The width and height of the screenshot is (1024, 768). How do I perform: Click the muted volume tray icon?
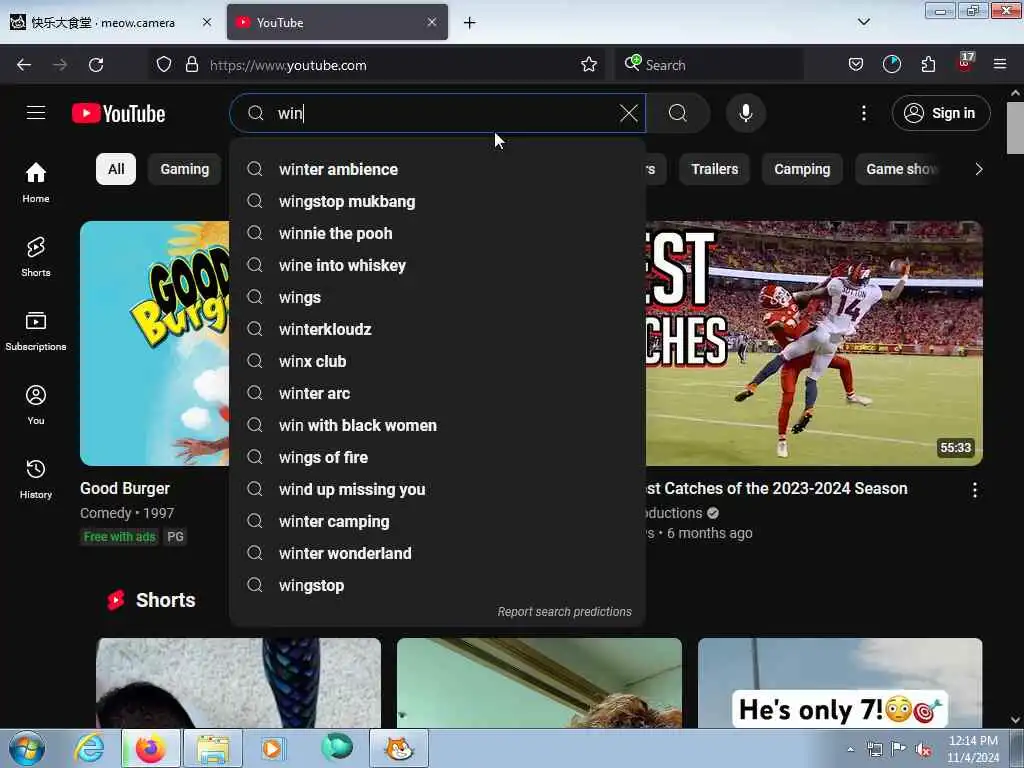923,750
